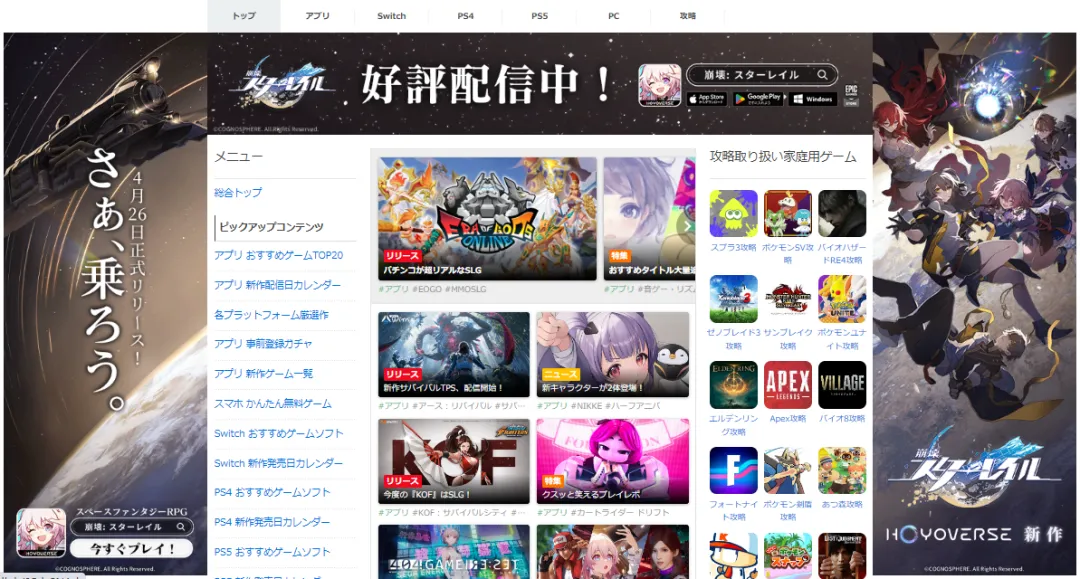This screenshot has width=1080, height=579.
Task: Open the ポケモン剣盾攻略 game icon
Action: 787,470
